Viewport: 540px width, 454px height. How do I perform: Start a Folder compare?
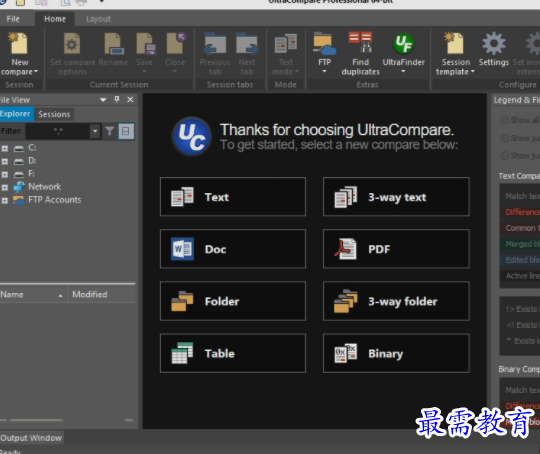tap(233, 301)
